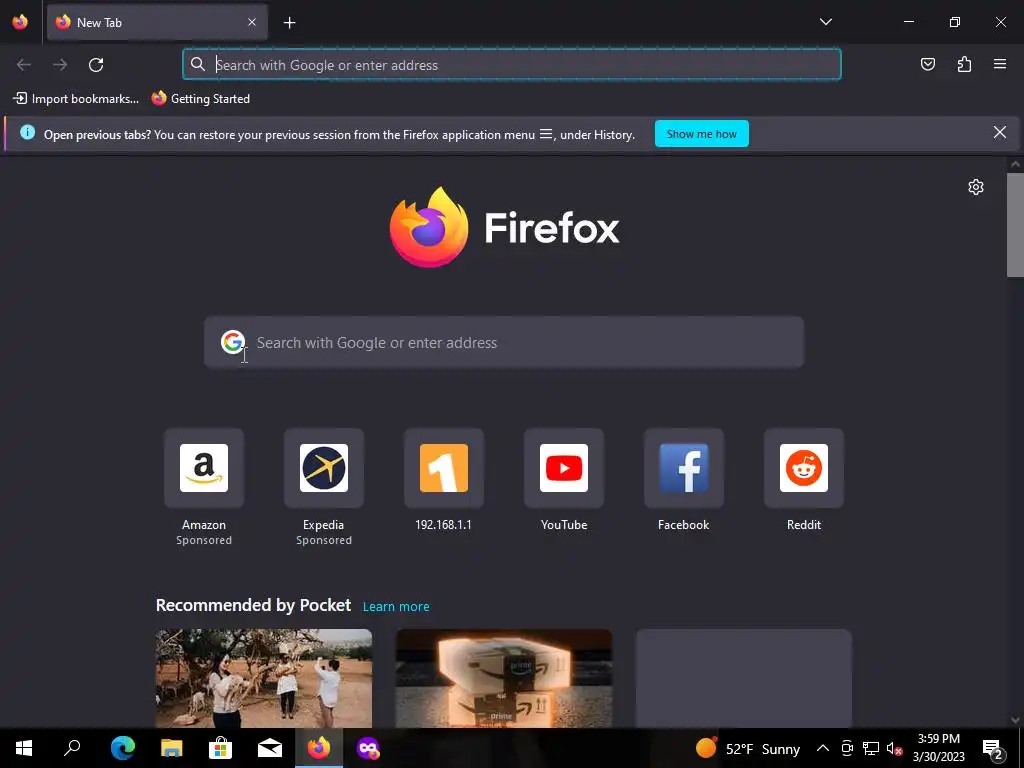The width and height of the screenshot is (1024, 768).
Task: Open taskbar search magnifier
Action: coord(72,748)
